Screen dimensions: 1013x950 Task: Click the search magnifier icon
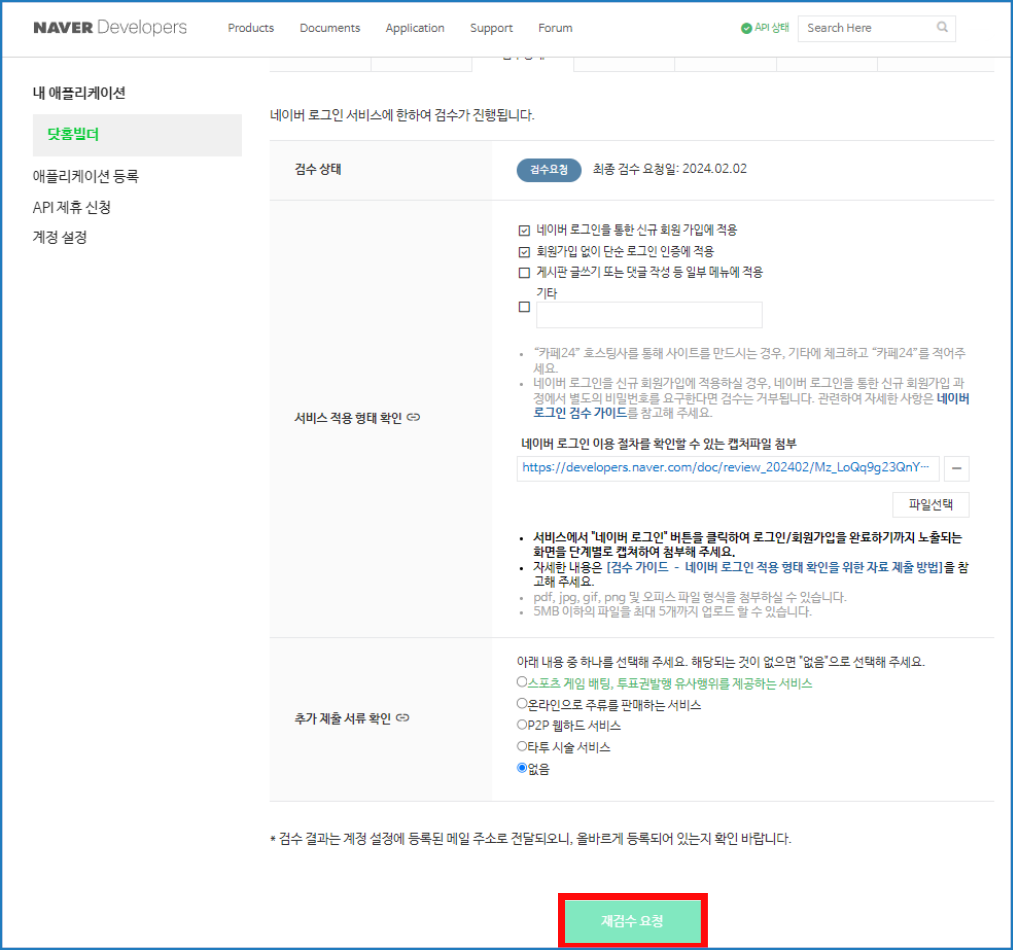point(942,28)
